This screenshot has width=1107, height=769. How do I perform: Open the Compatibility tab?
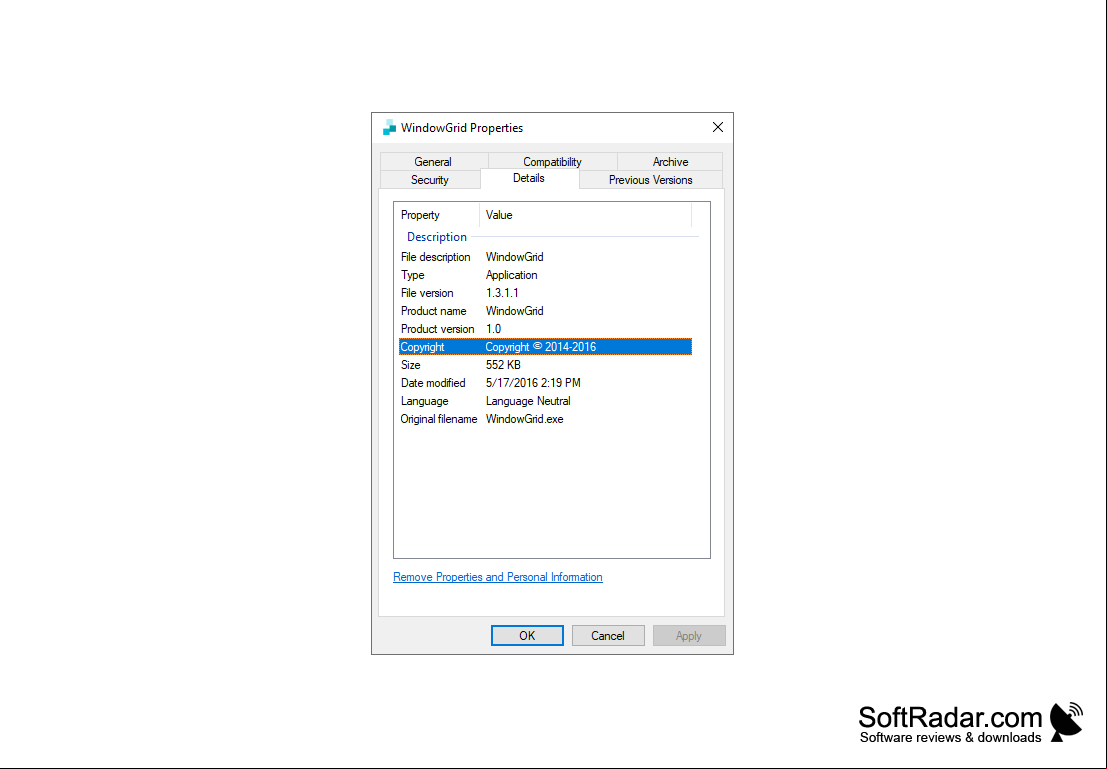click(x=552, y=162)
